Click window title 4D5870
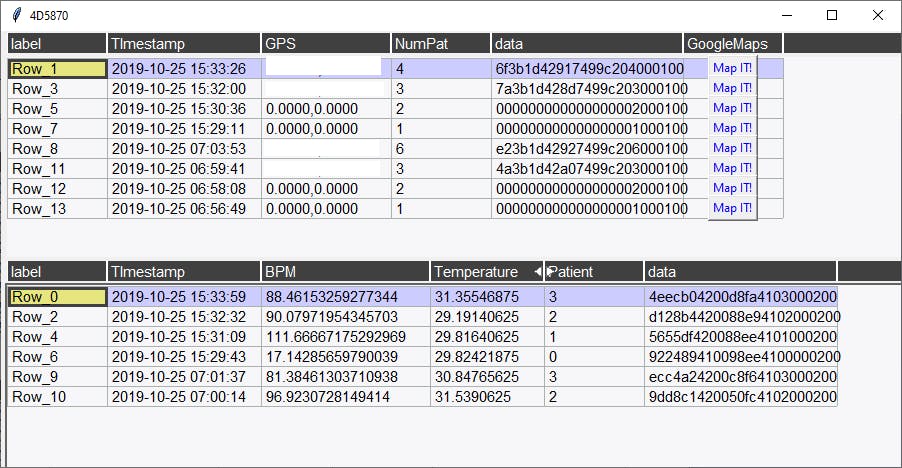This screenshot has height=468, width=902. 49,16
